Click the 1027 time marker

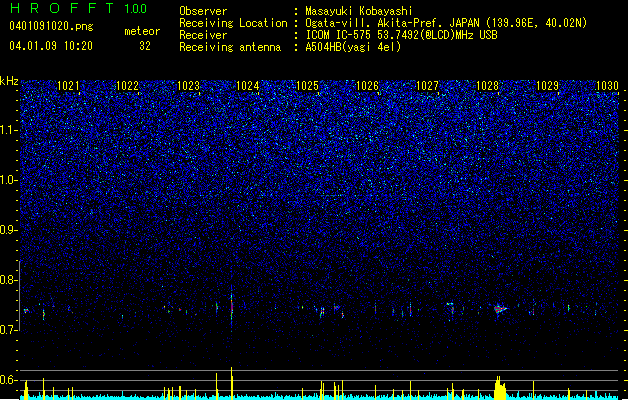click(427, 86)
